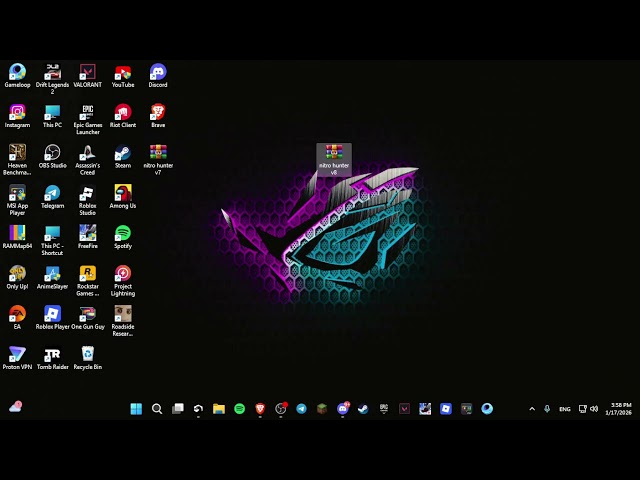
Task: Select the nitro hunter v8 archive
Action: click(x=333, y=160)
